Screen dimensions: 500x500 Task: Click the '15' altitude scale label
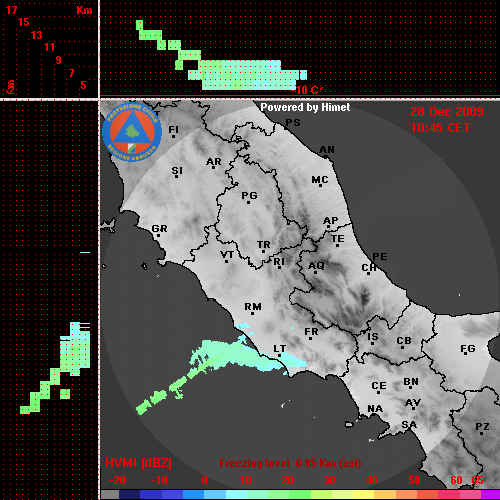[x=24, y=22]
